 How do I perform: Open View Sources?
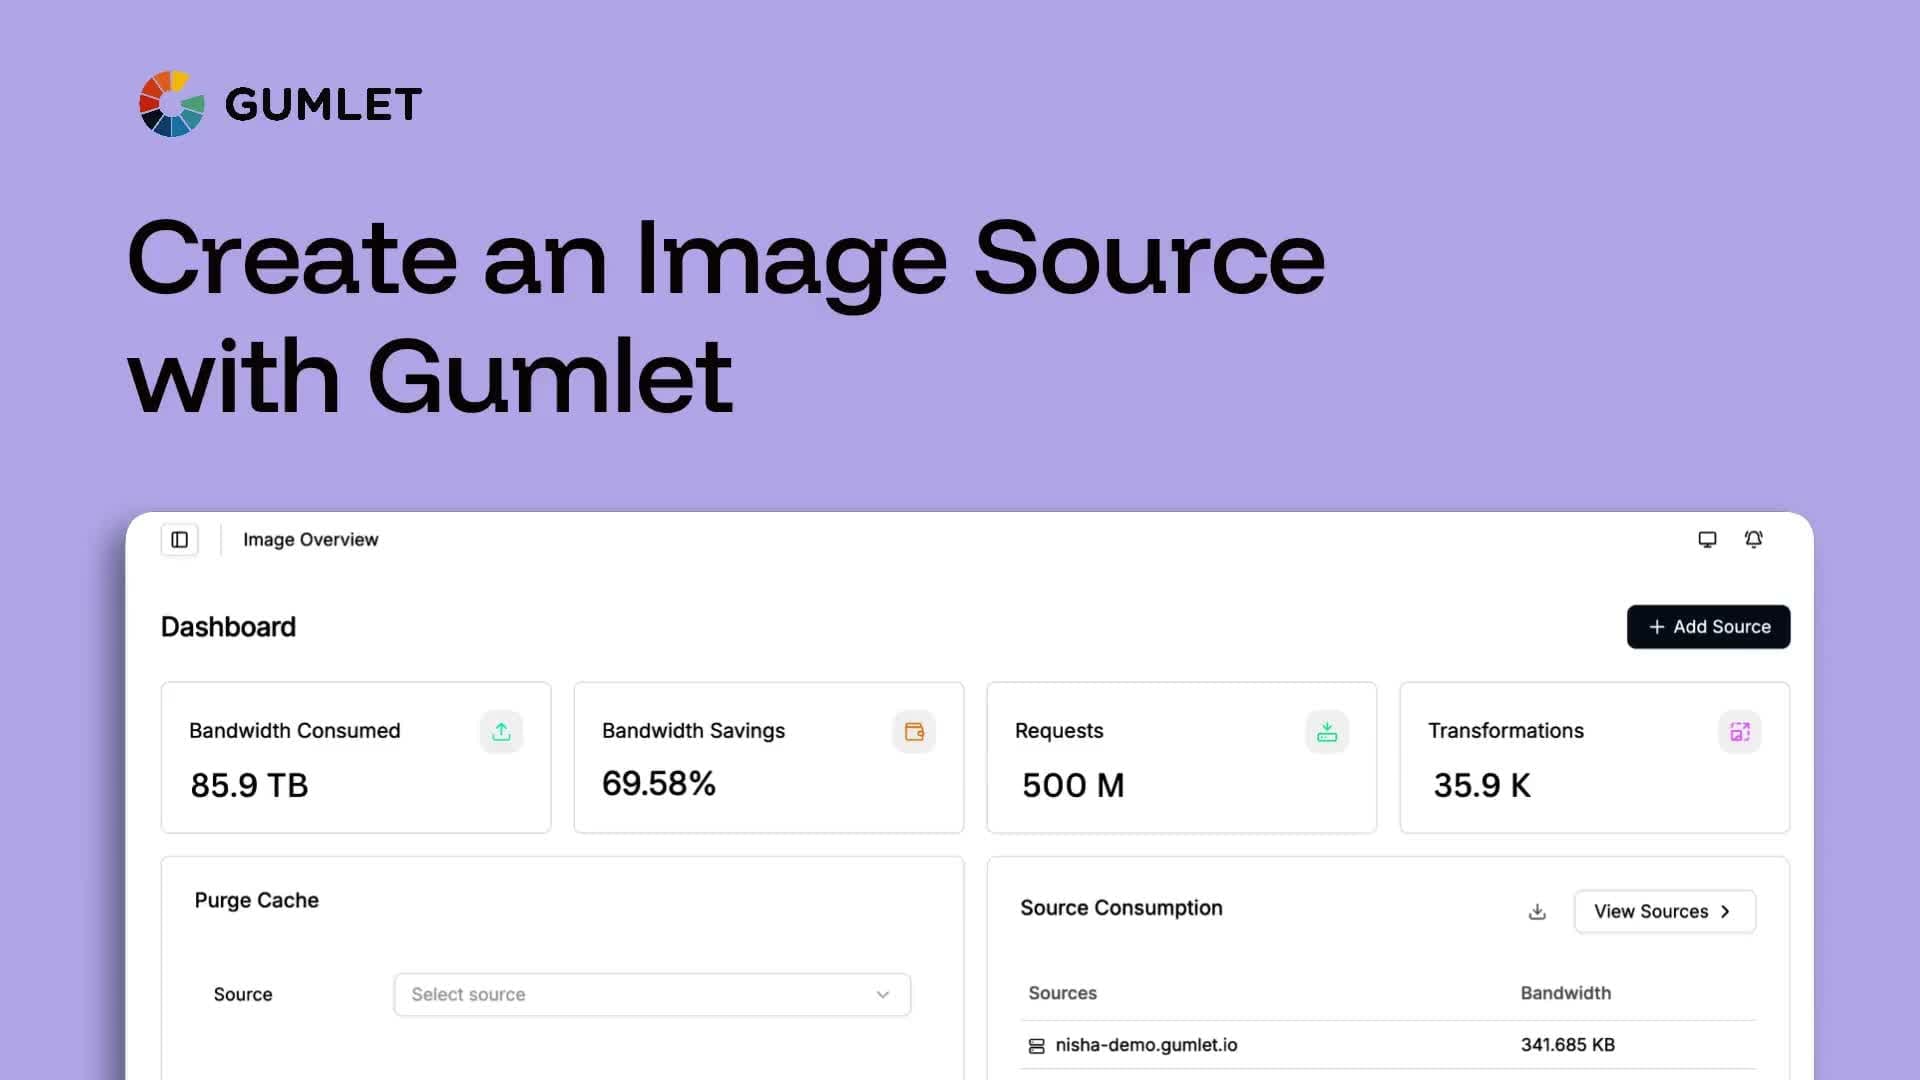pyautogui.click(x=1664, y=912)
